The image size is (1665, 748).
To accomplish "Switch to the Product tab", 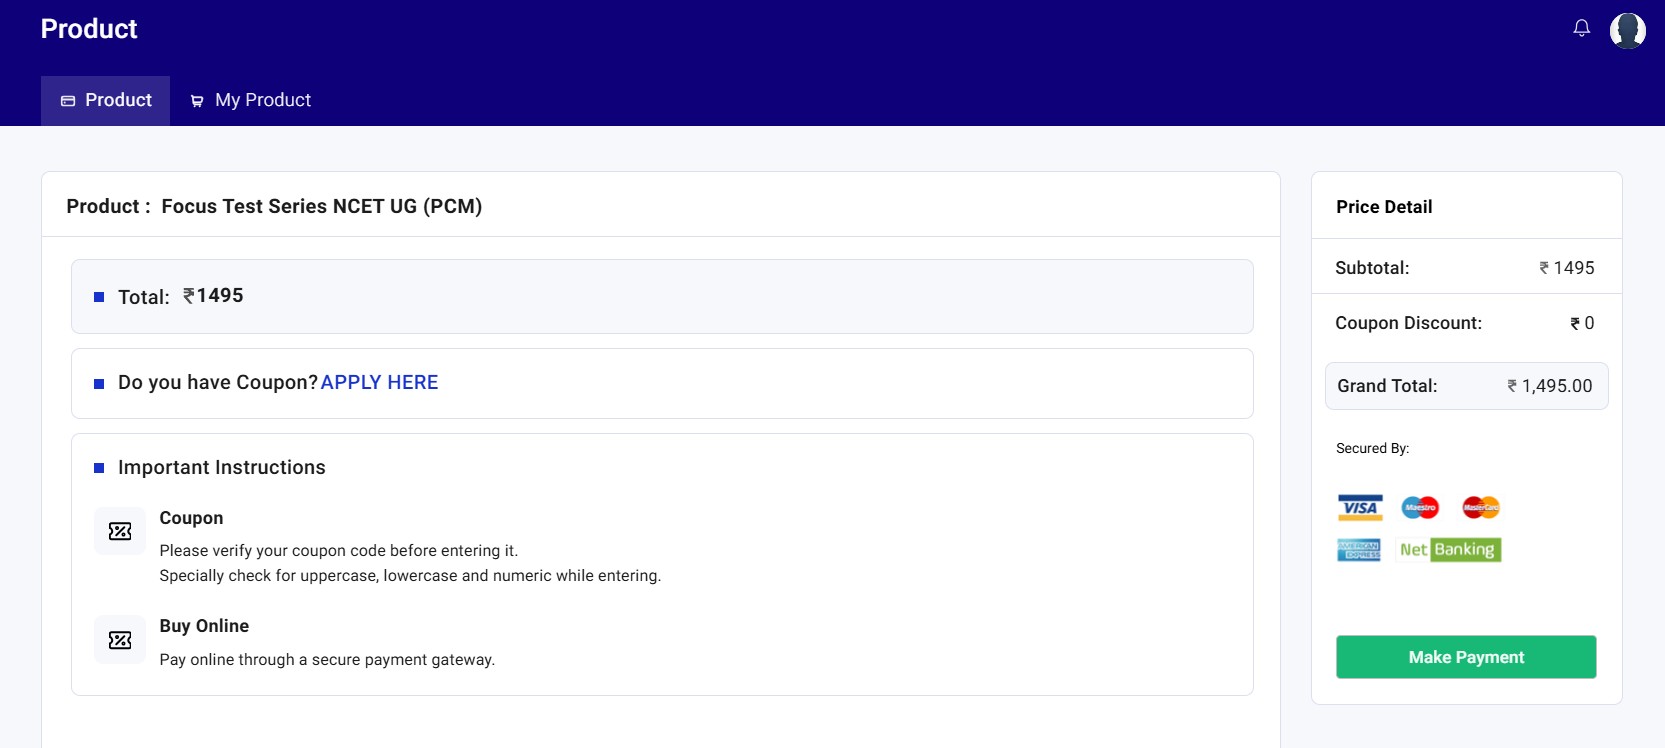I will 106,100.
